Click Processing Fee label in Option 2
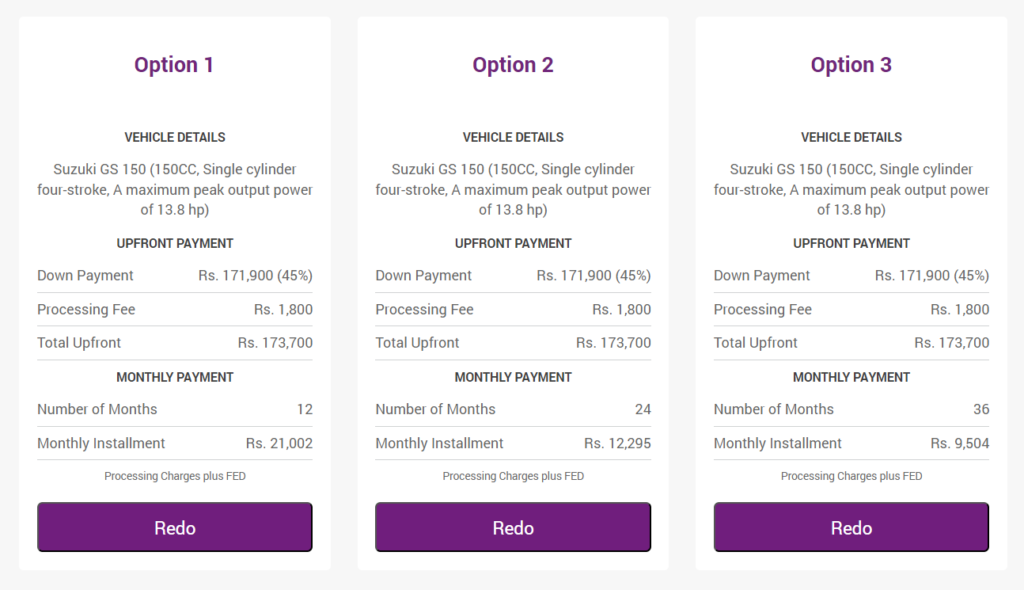This screenshot has width=1024, height=590. pos(424,309)
